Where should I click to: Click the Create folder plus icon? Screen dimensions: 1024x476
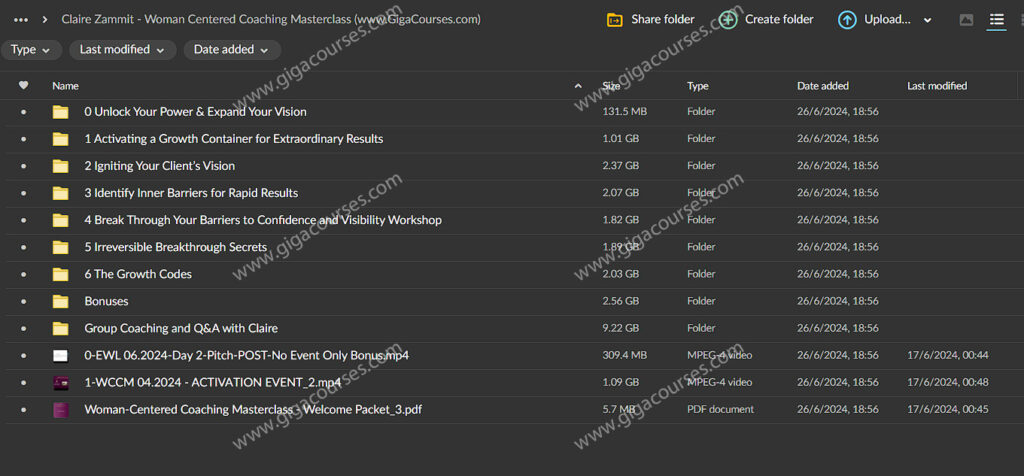click(729, 20)
